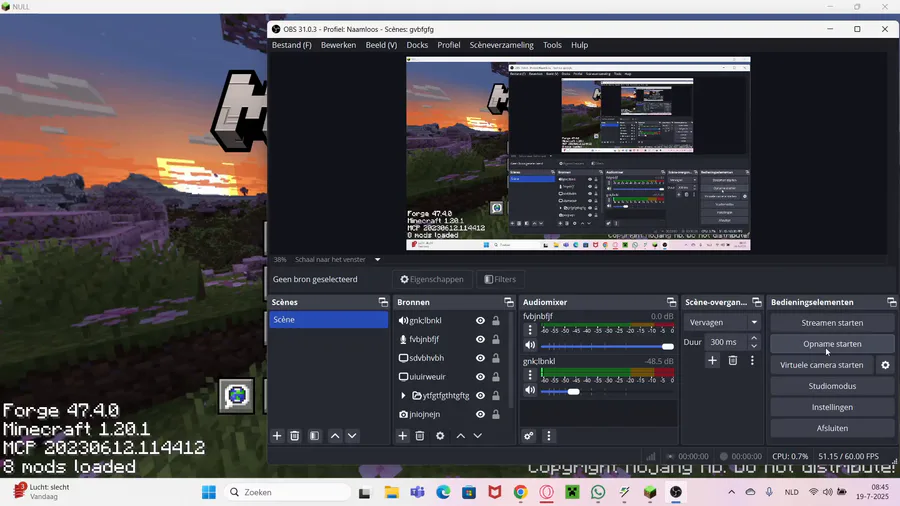The height and width of the screenshot is (506, 900).
Task: Hide the uiuirweuir source
Action: [x=480, y=377]
